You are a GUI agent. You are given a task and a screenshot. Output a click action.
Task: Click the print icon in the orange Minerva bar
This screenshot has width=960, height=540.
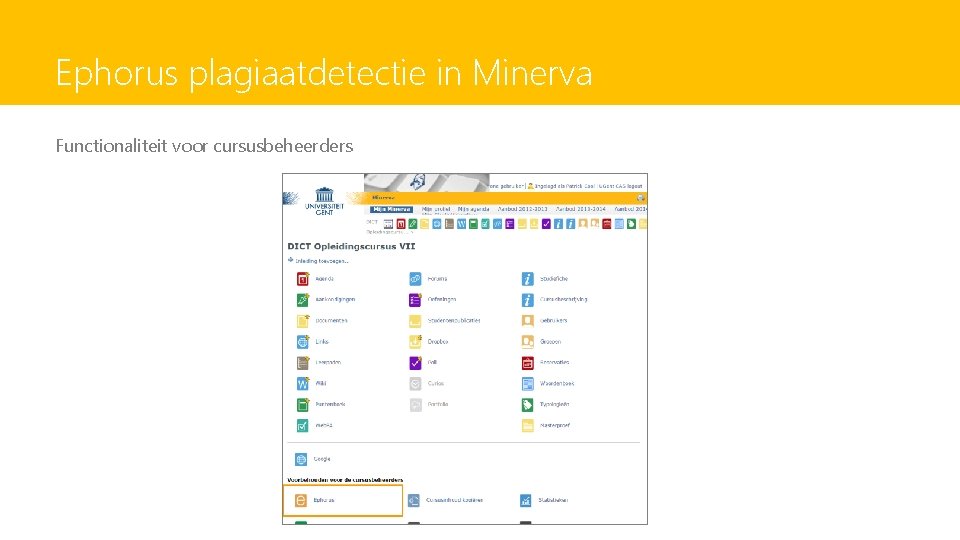point(640,198)
